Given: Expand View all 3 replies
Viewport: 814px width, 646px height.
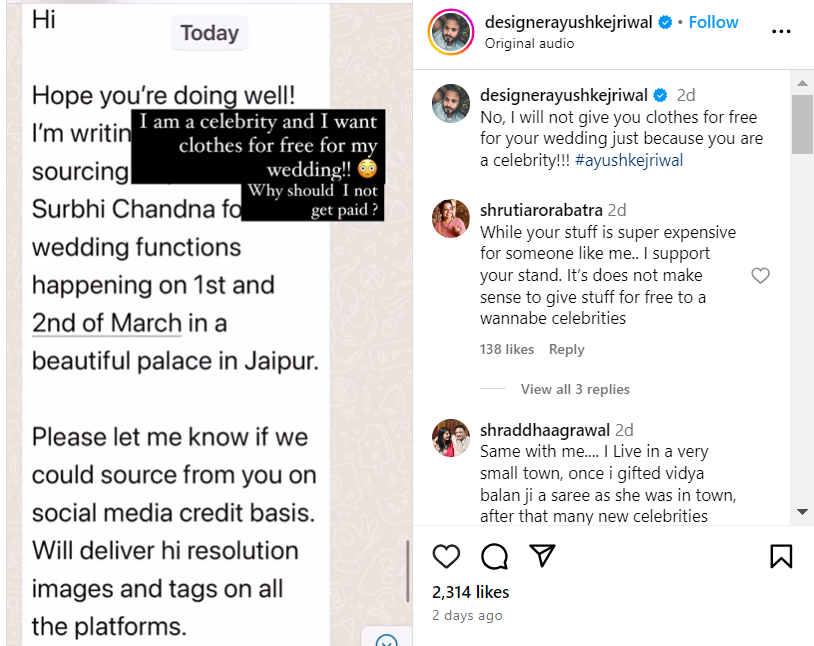Looking at the screenshot, I should point(575,389).
